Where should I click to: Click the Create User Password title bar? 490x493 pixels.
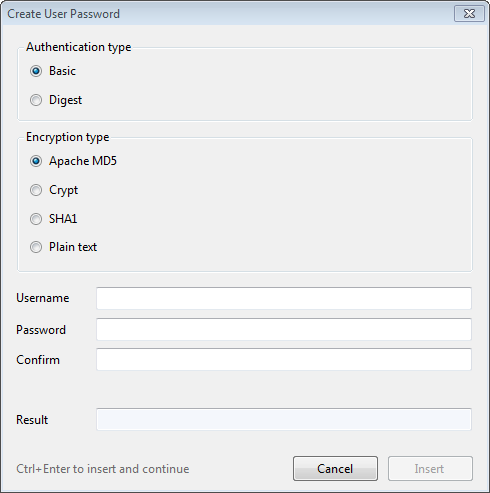[x=227, y=14]
